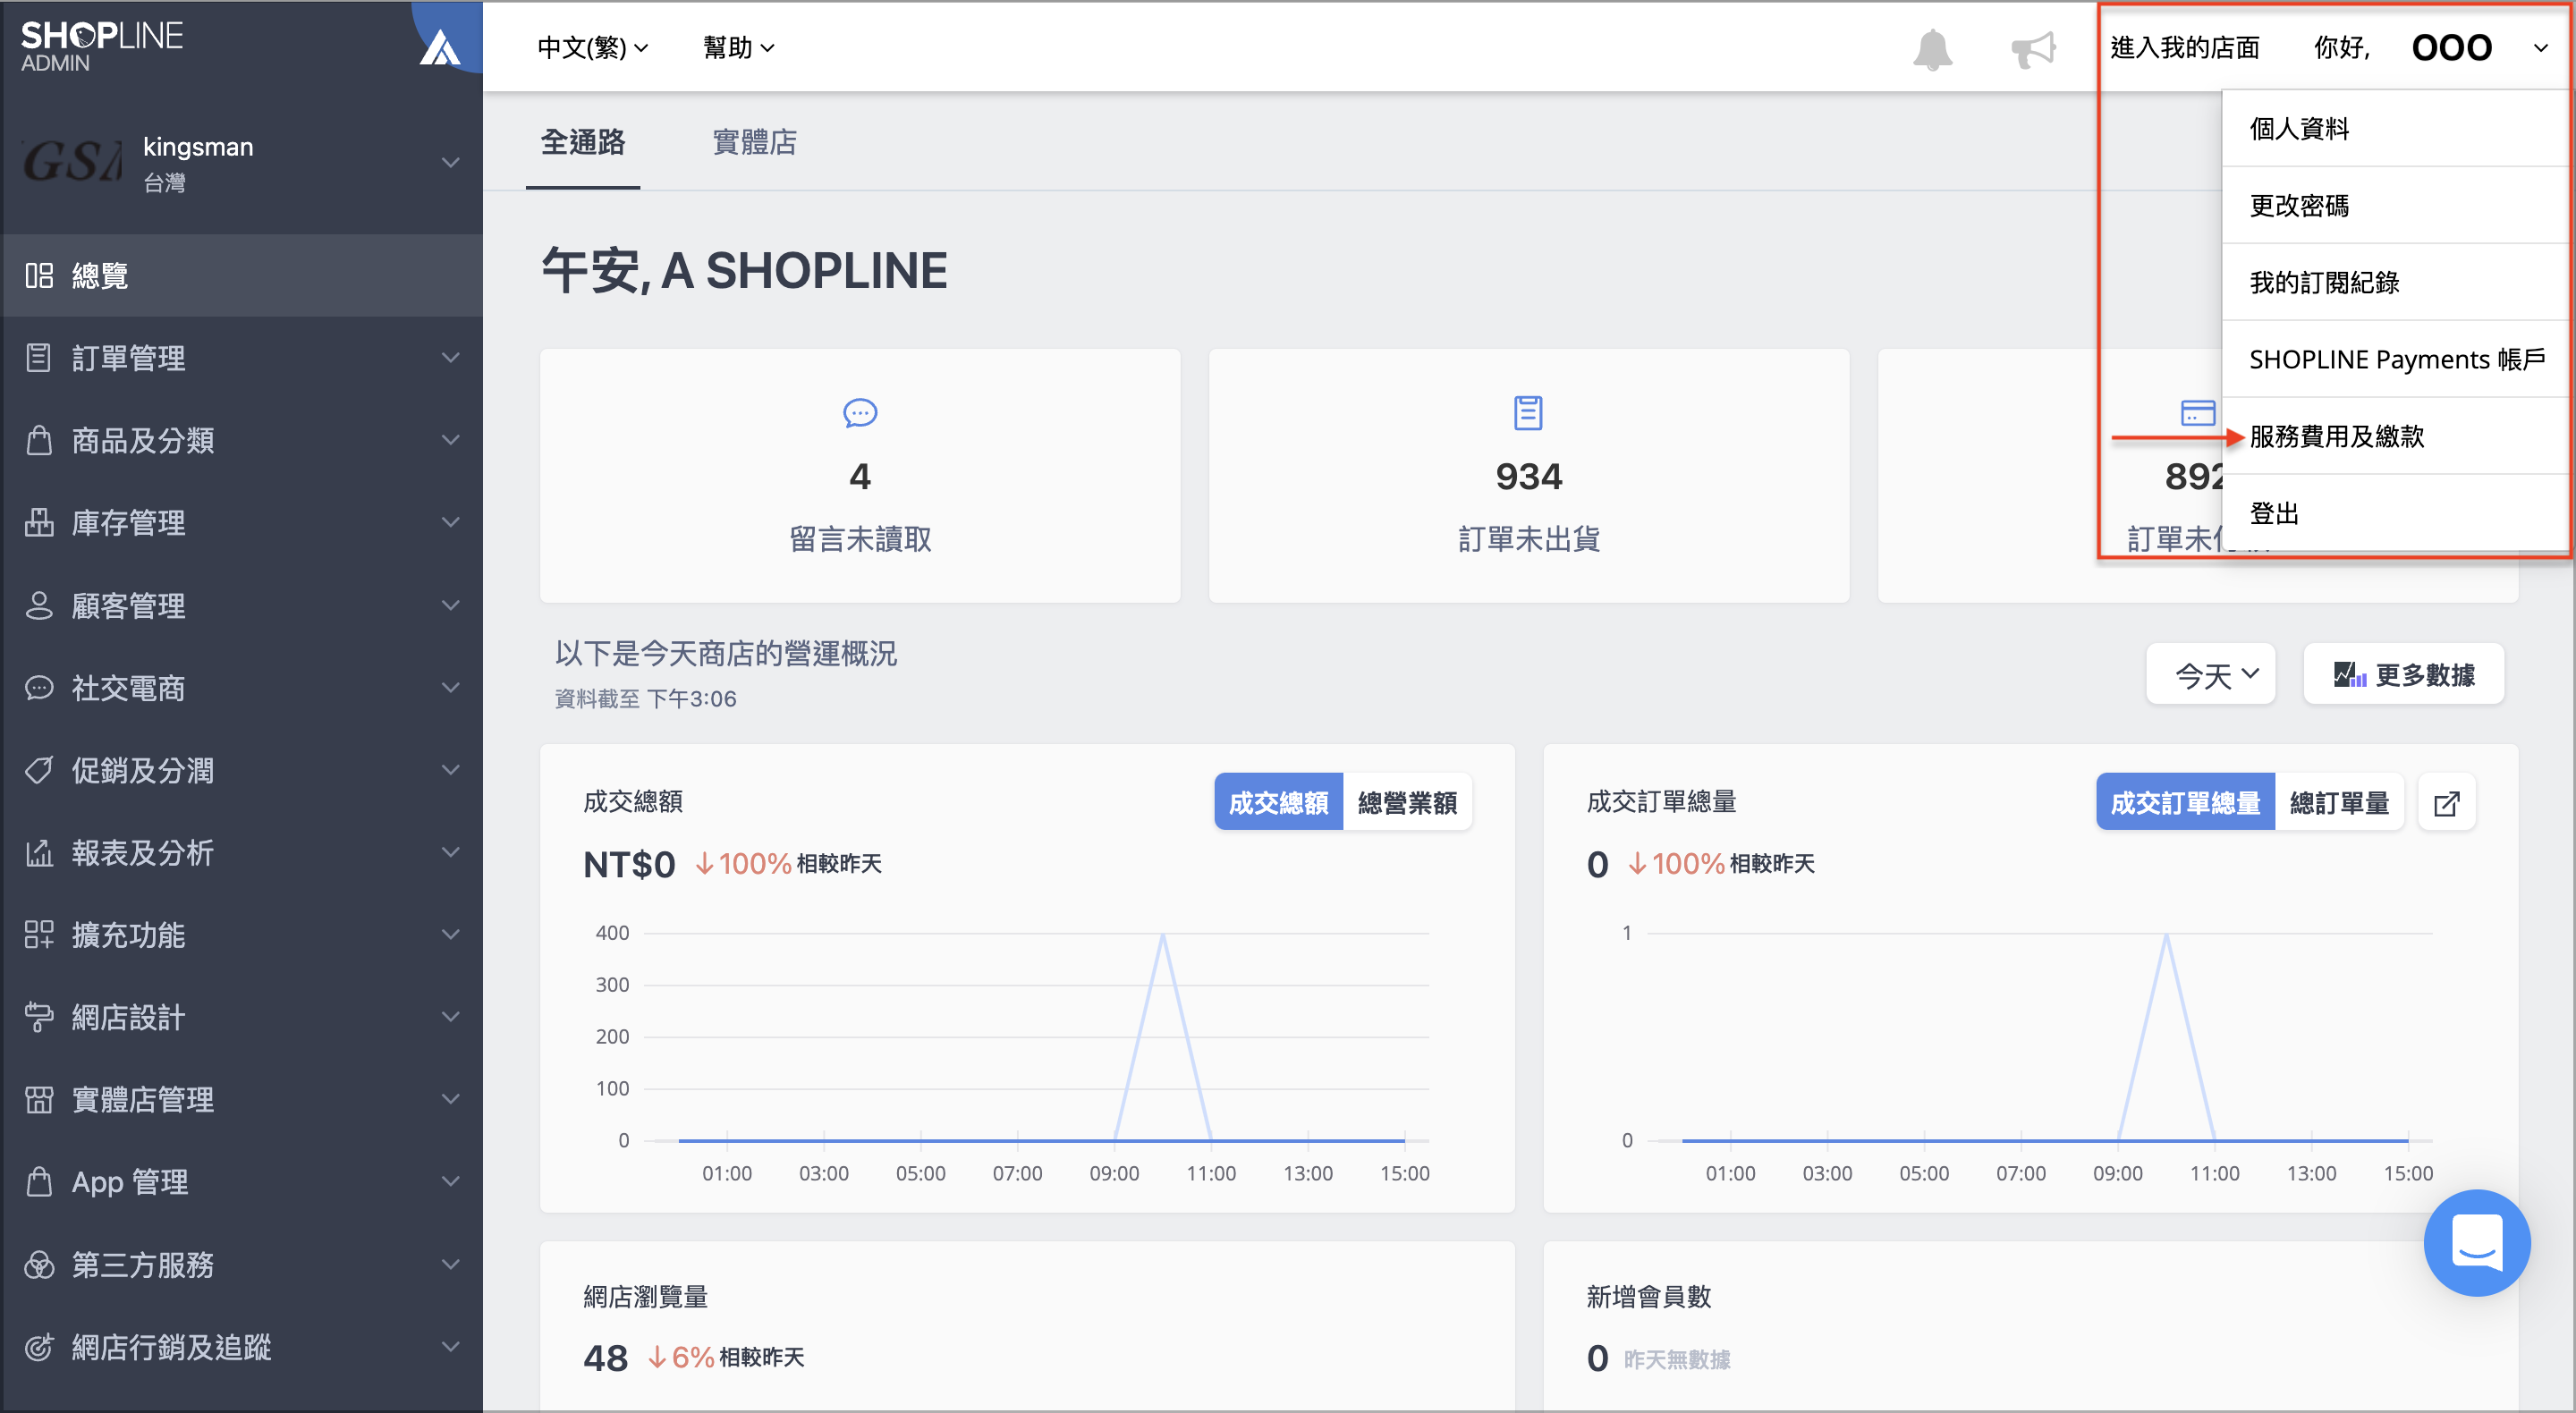Switch chart to 成交訂單總量
The width and height of the screenshot is (2576, 1413).
pyautogui.click(x=2185, y=802)
